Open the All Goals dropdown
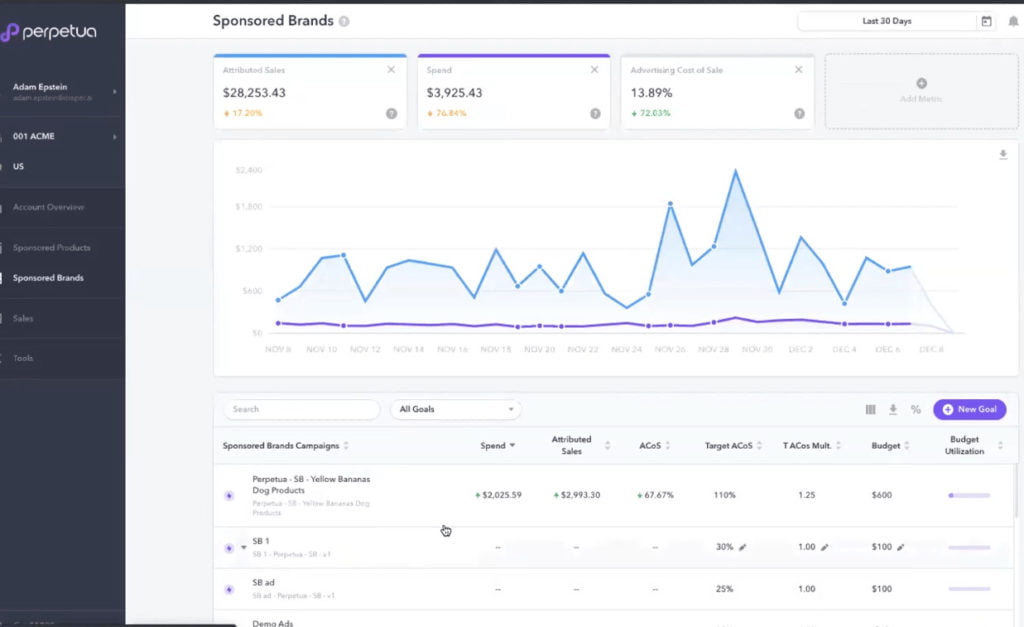 [x=456, y=410]
